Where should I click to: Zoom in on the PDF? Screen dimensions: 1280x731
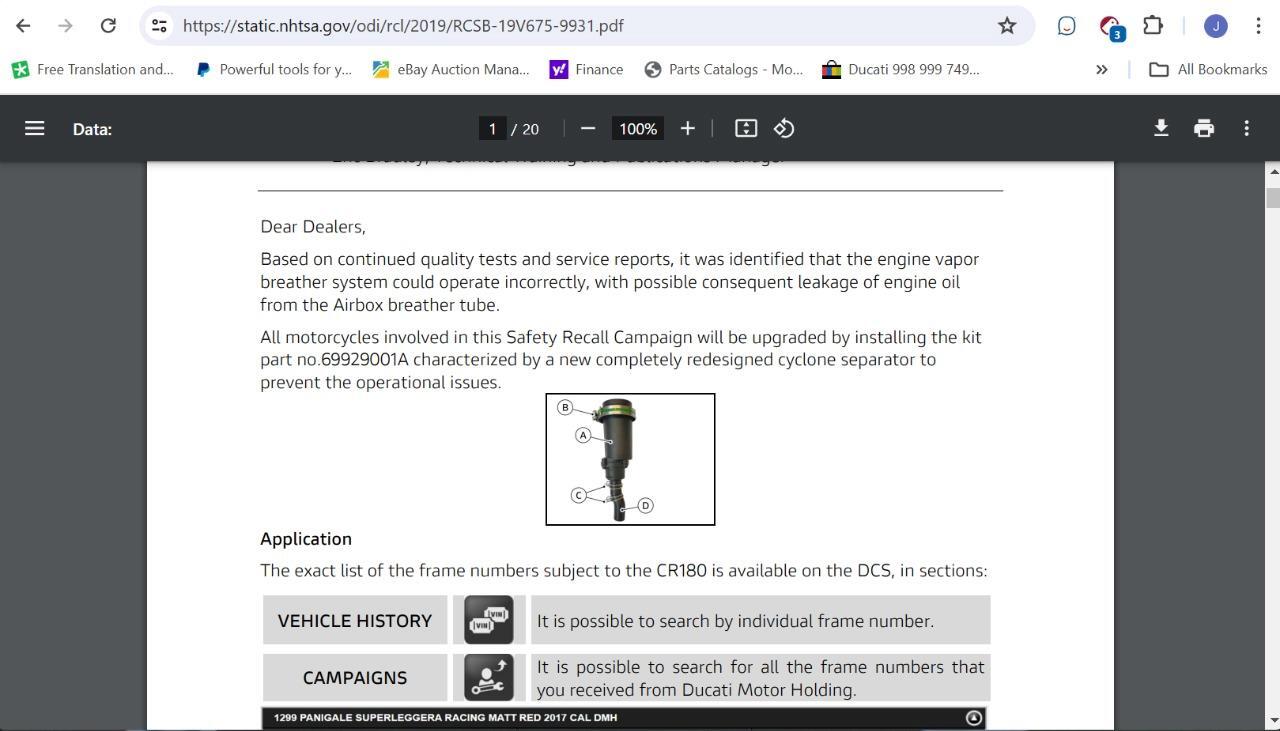687,128
